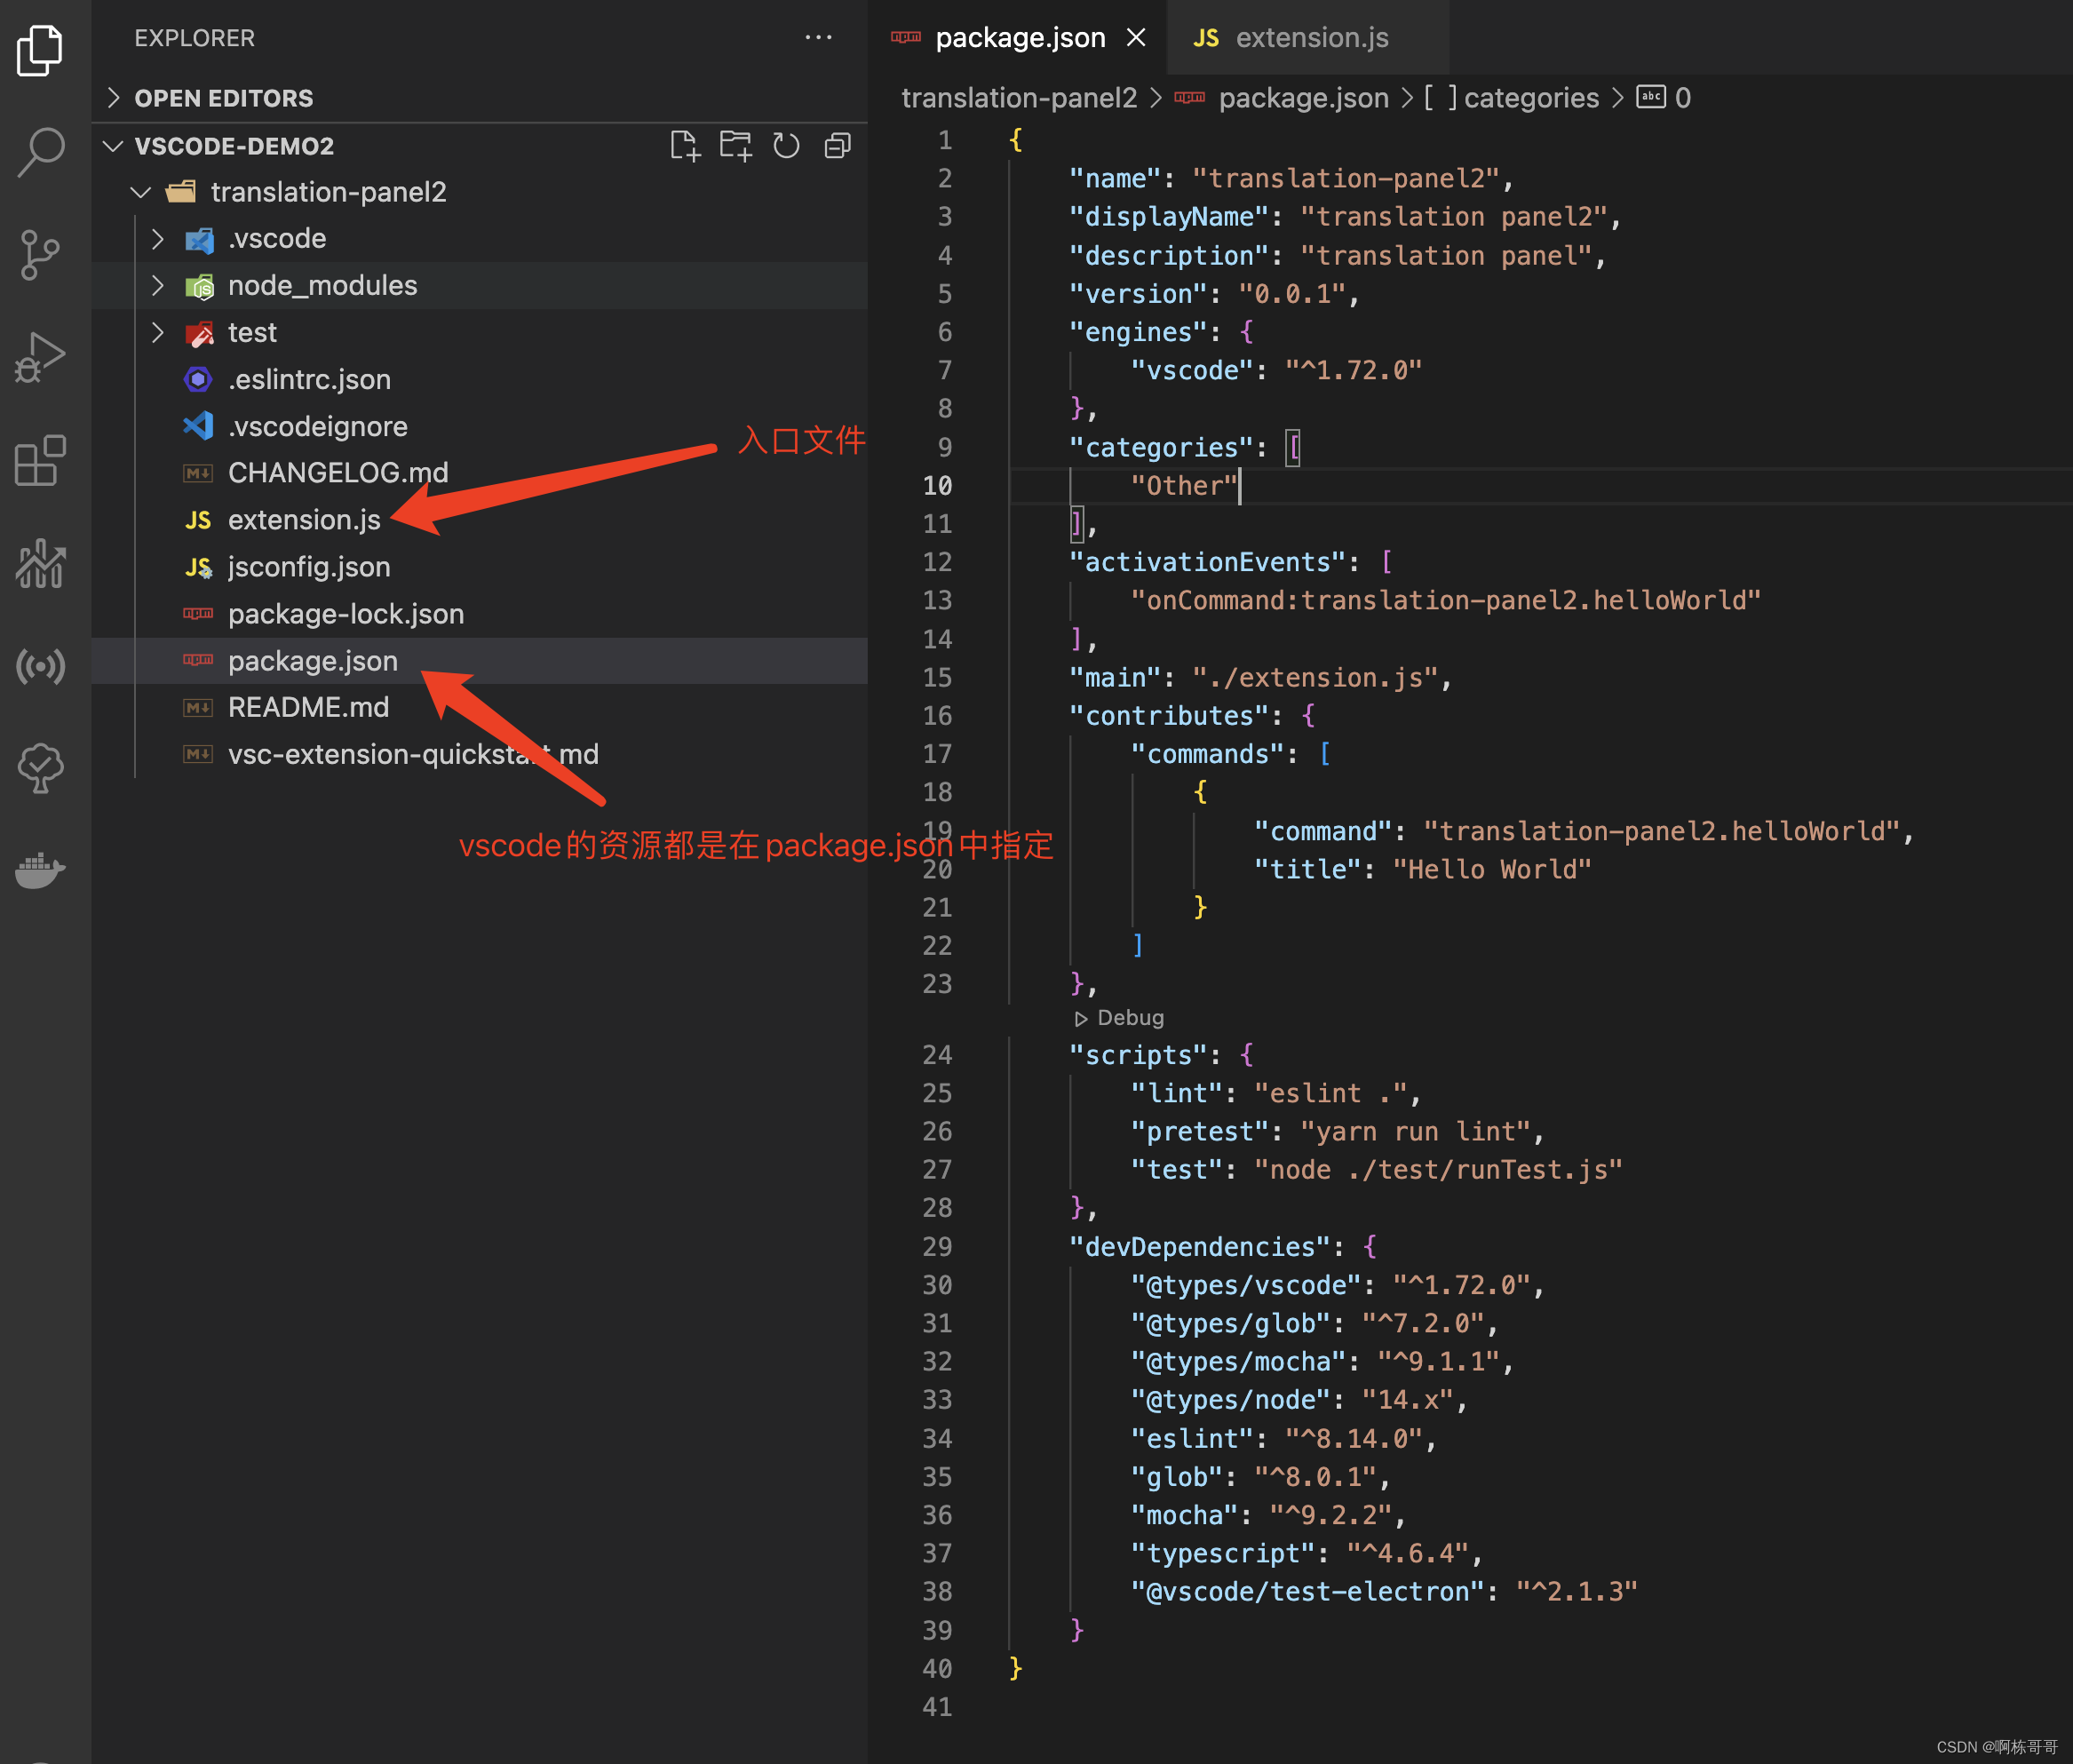The image size is (2073, 1764).
Task: Click the "0.0.1" version value
Action: (x=1292, y=294)
